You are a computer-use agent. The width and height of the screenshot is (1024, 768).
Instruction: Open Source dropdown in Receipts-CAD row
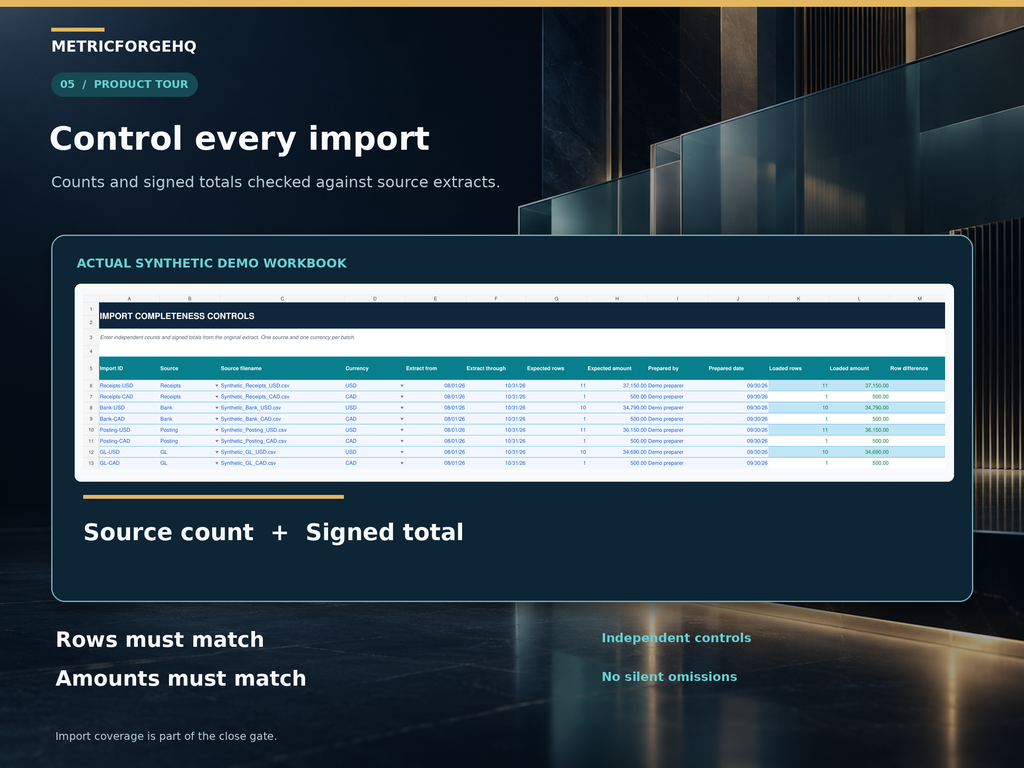click(217, 397)
